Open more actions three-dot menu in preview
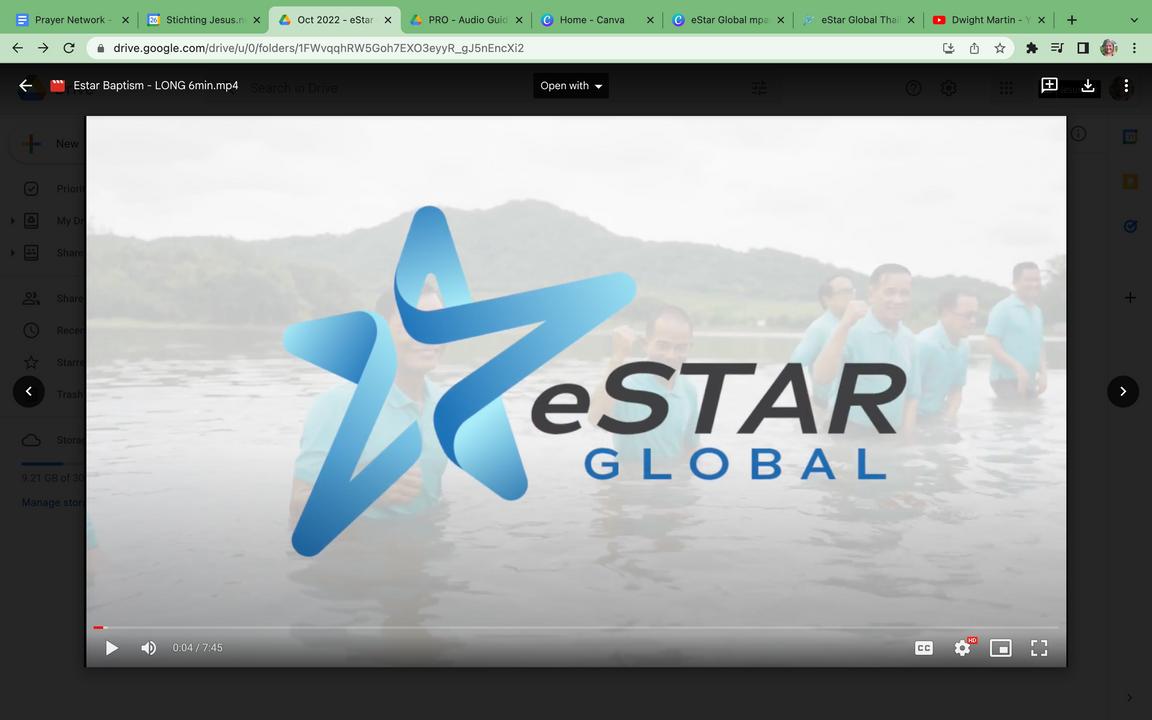Screen dimensions: 1152x720 tap(1126, 86)
